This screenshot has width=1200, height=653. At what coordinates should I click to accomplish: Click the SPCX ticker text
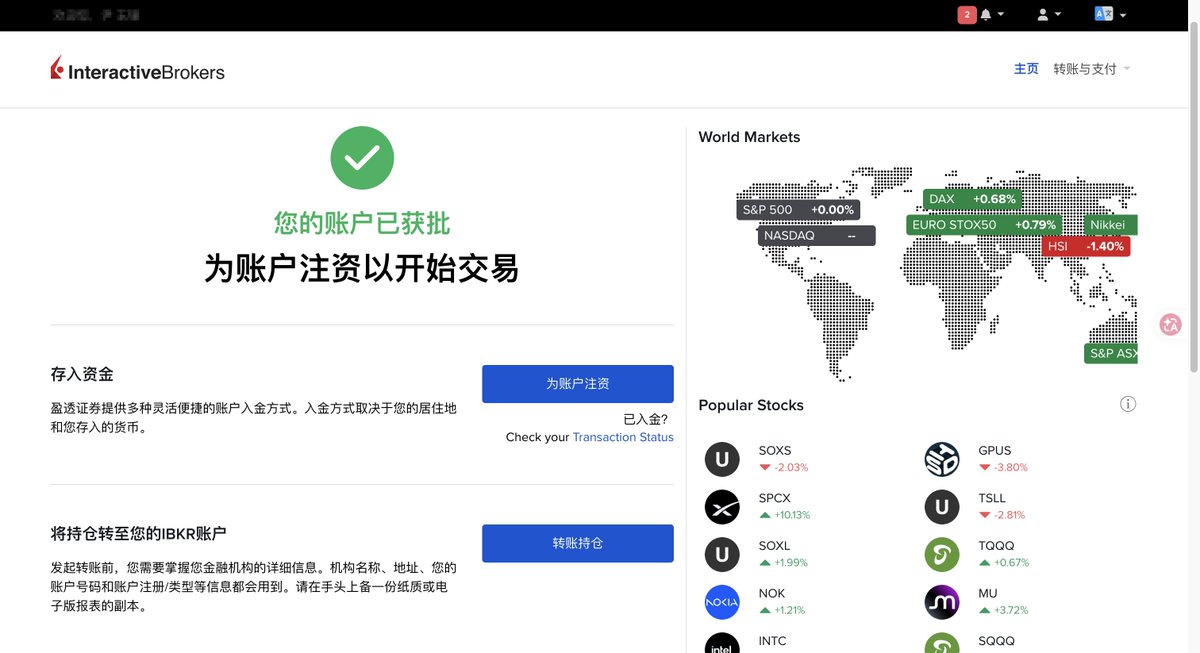[x=774, y=498]
